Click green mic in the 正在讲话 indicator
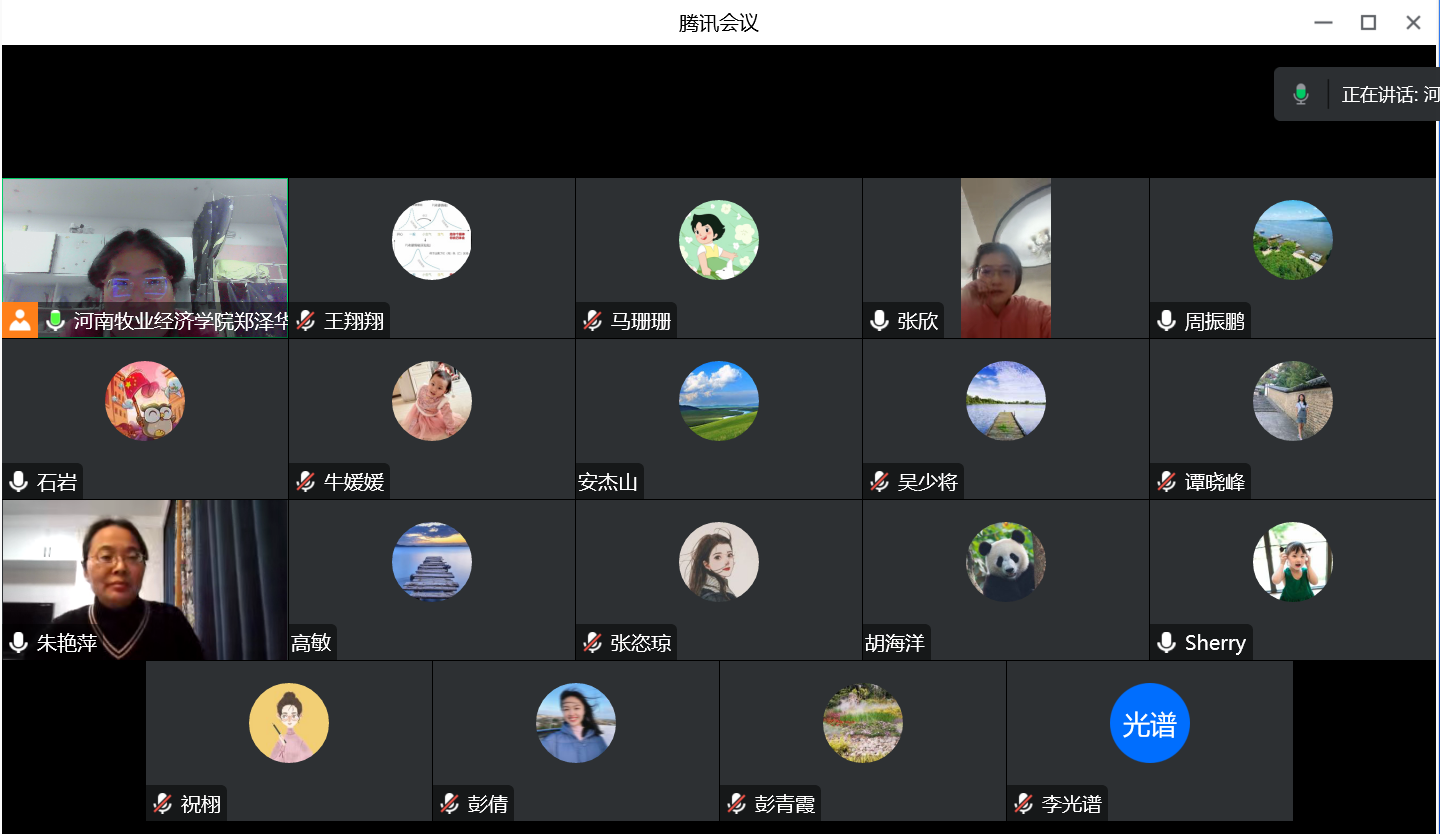 click(x=1300, y=94)
